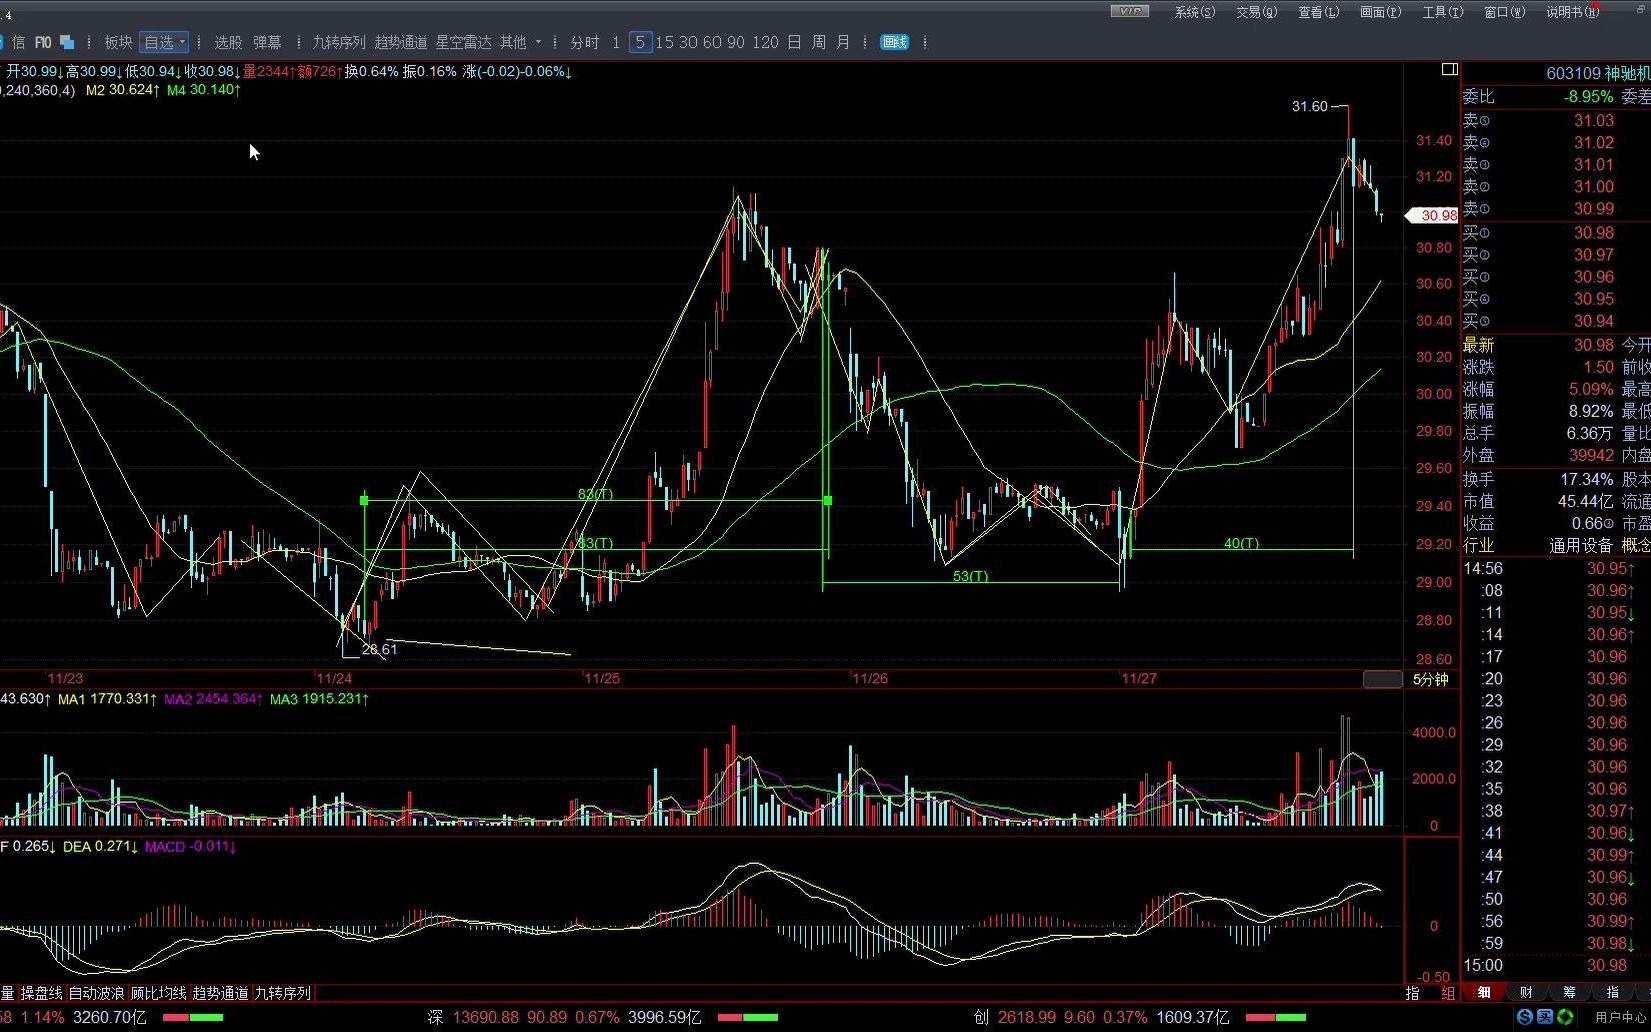The width and height of the screenshot is (1651, 1032).
Task: Click the red 组 group button
Action: tap(1448, 993)
